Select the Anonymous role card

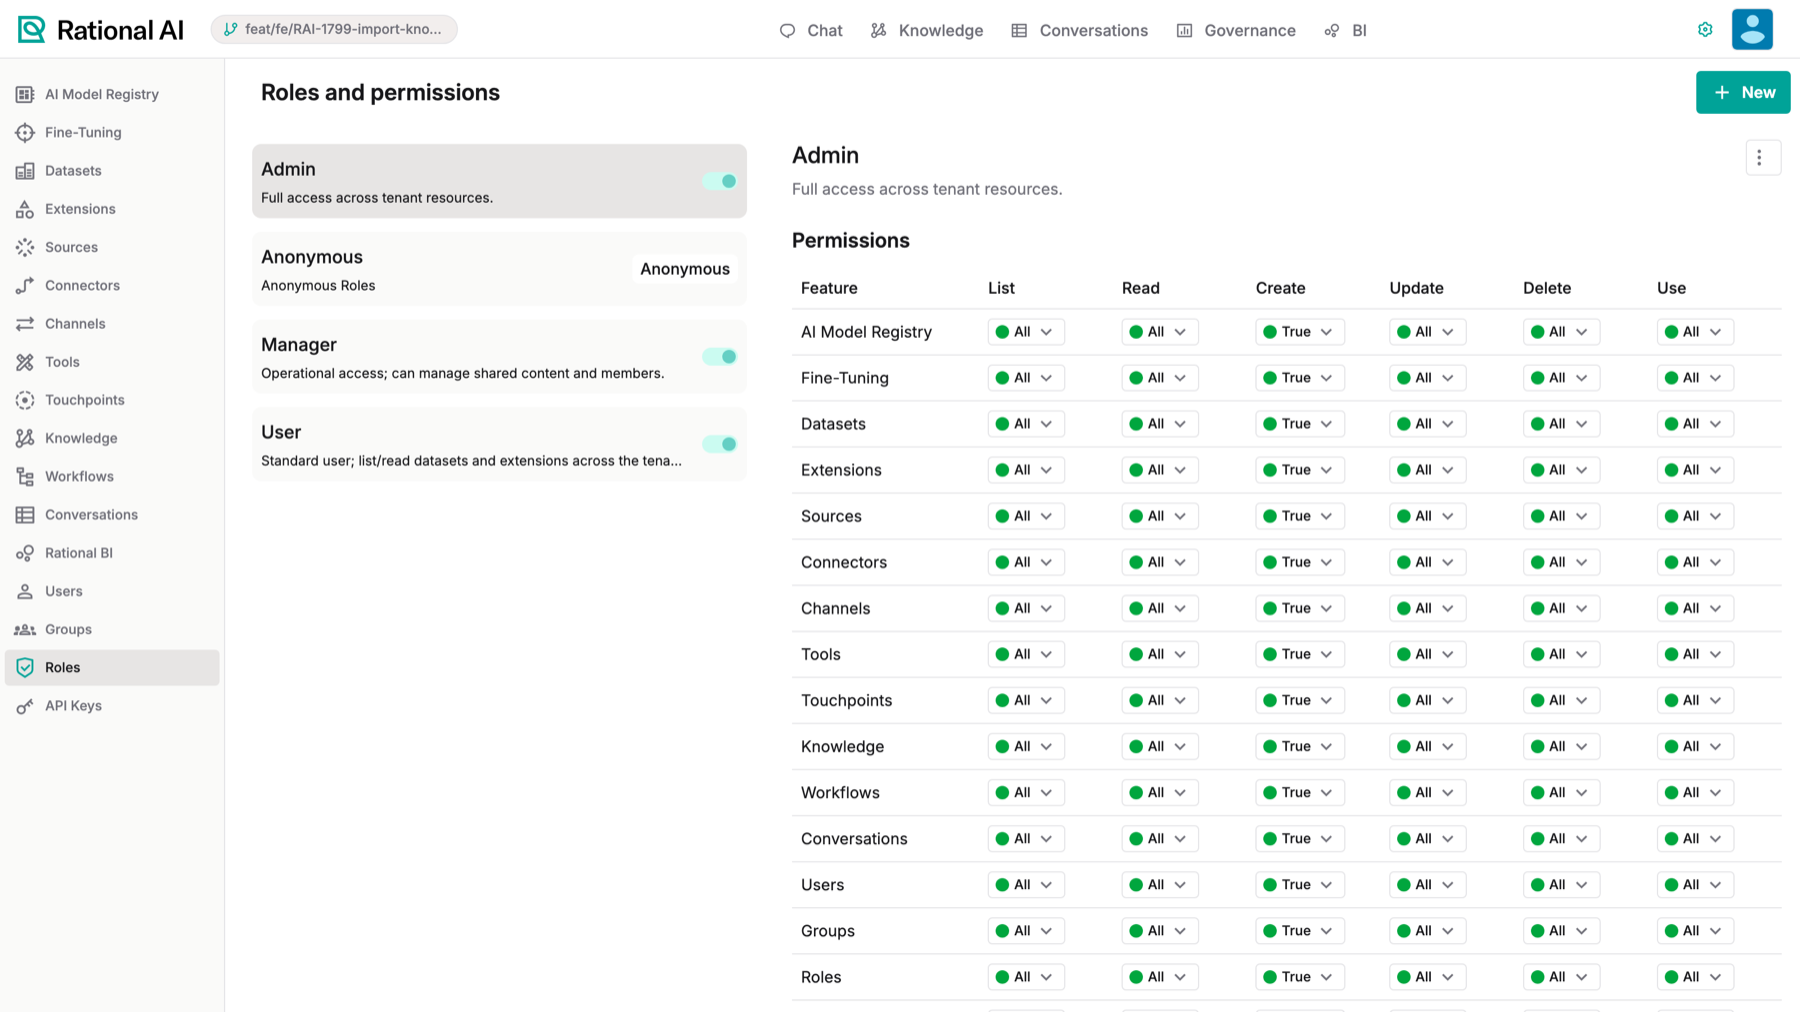(x=499, y=269)
